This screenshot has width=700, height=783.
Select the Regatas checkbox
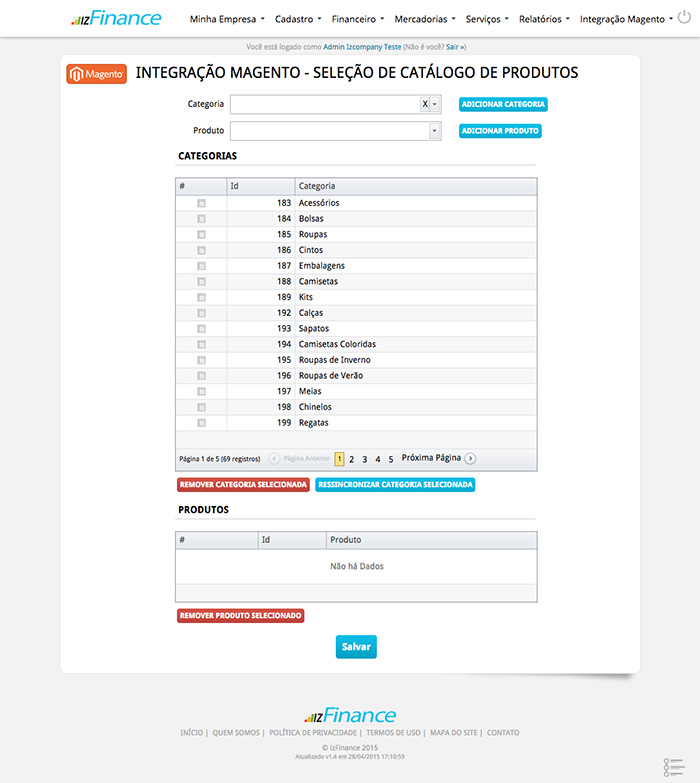click(201, 423)
